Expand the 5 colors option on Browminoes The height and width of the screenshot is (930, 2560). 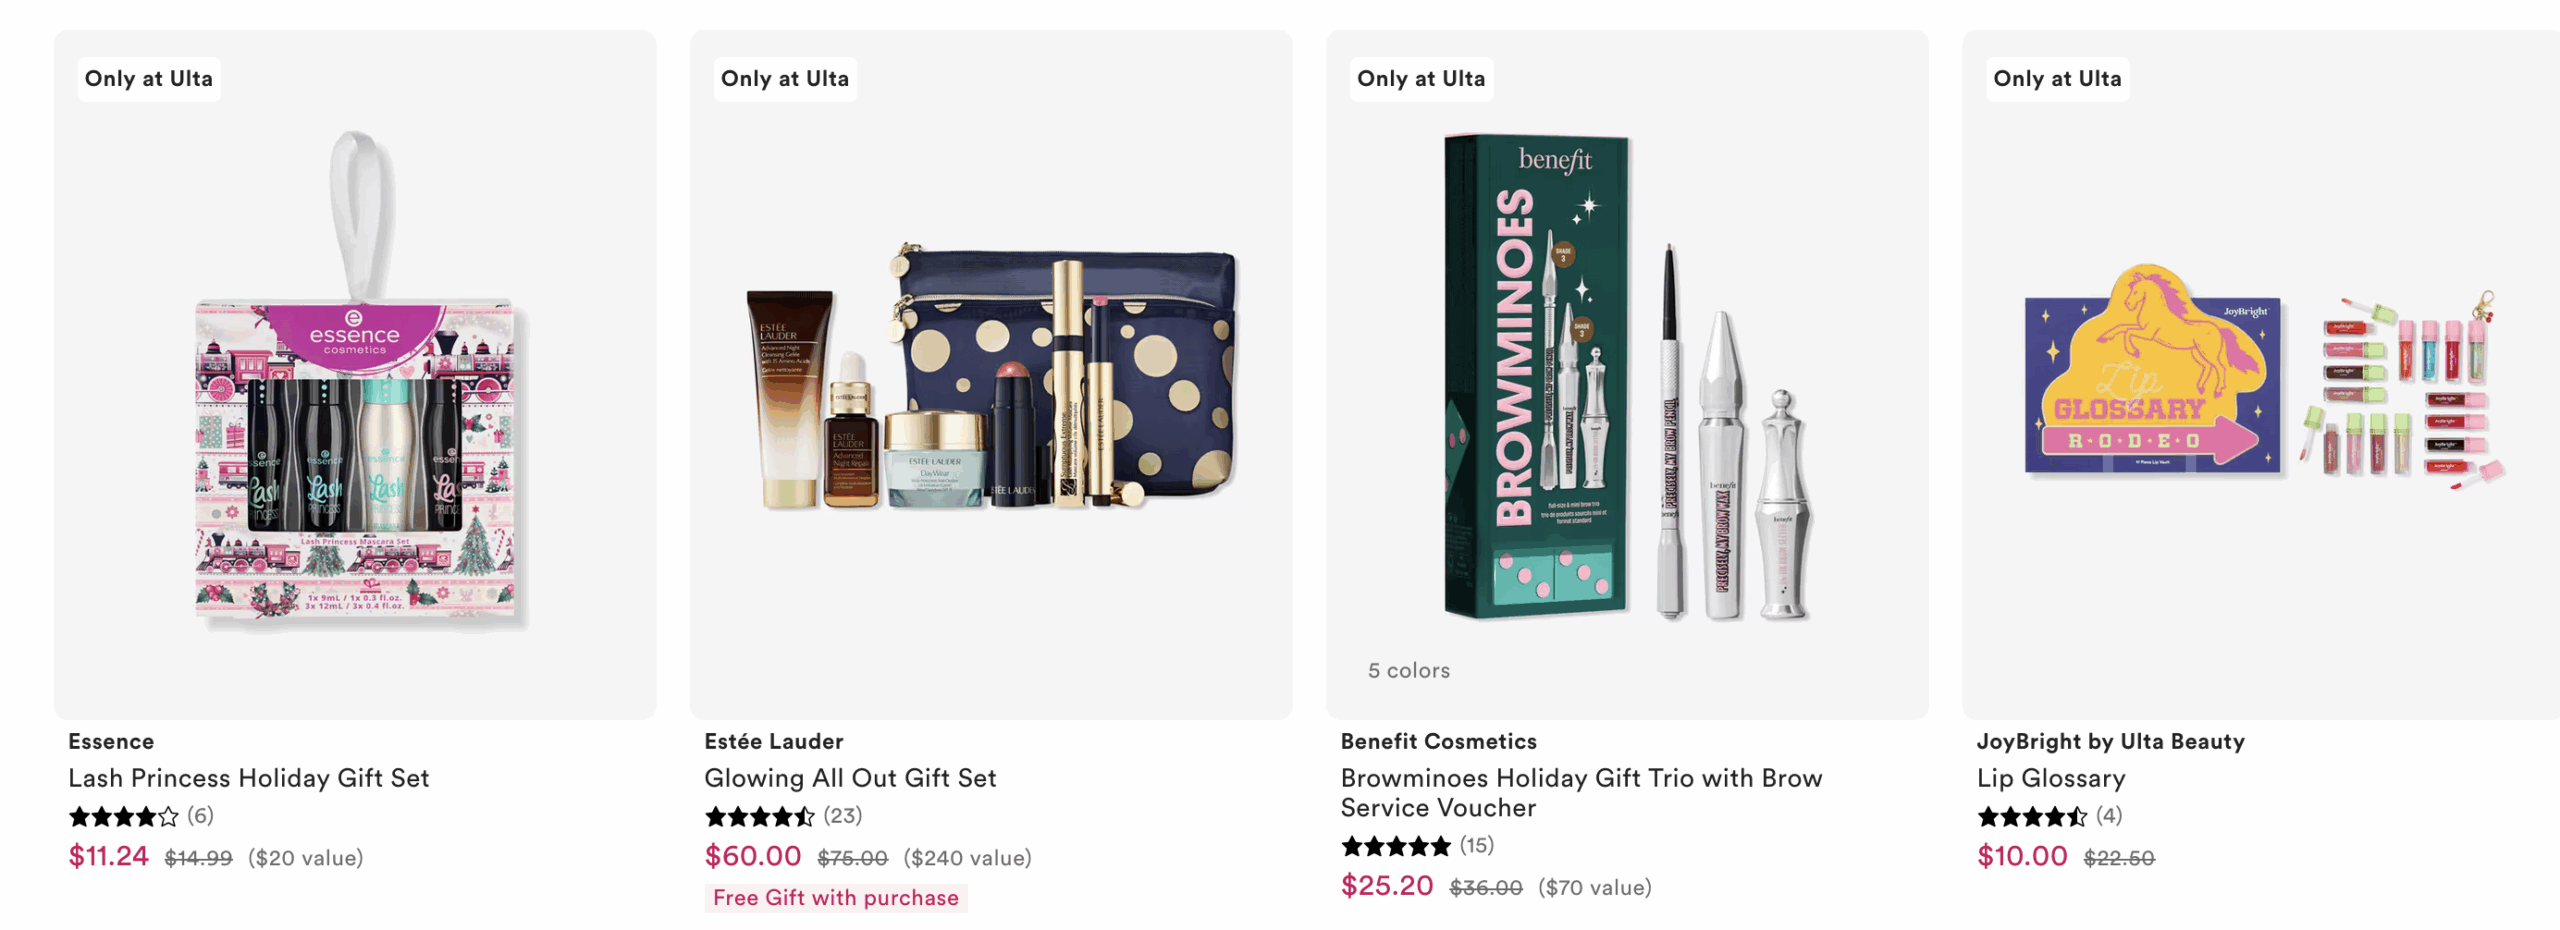[x=1410, y=670]
